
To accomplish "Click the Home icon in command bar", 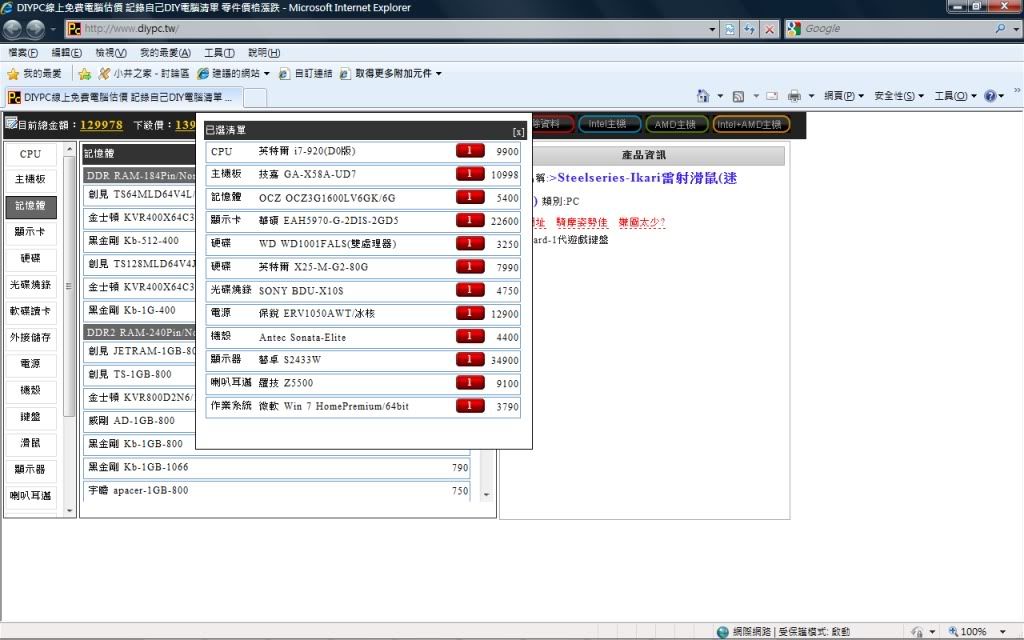I will (x=703, y=96).
